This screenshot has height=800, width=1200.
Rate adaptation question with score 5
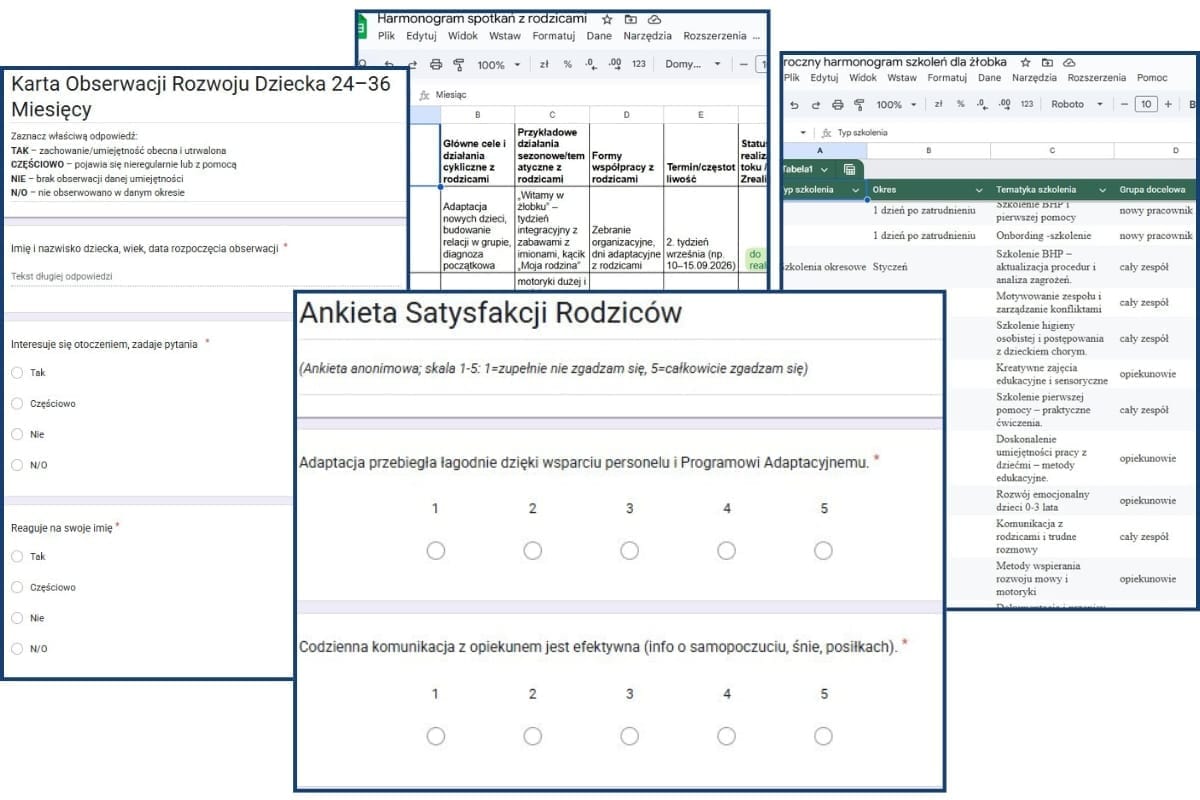coord(823,551)
